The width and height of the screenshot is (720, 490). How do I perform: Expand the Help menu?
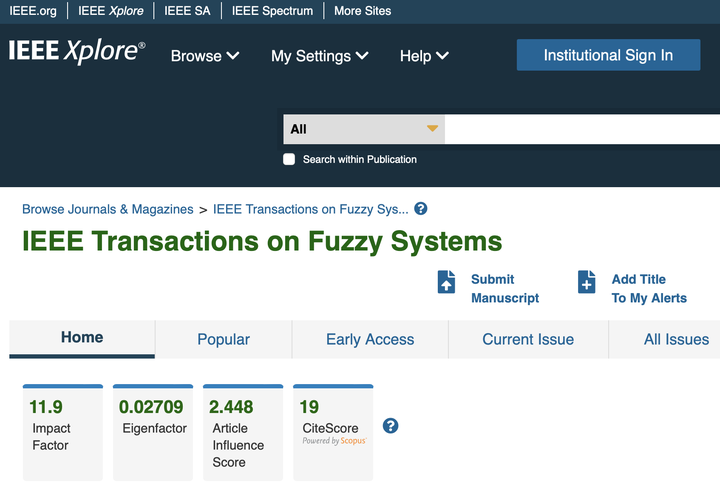point(424,56)
